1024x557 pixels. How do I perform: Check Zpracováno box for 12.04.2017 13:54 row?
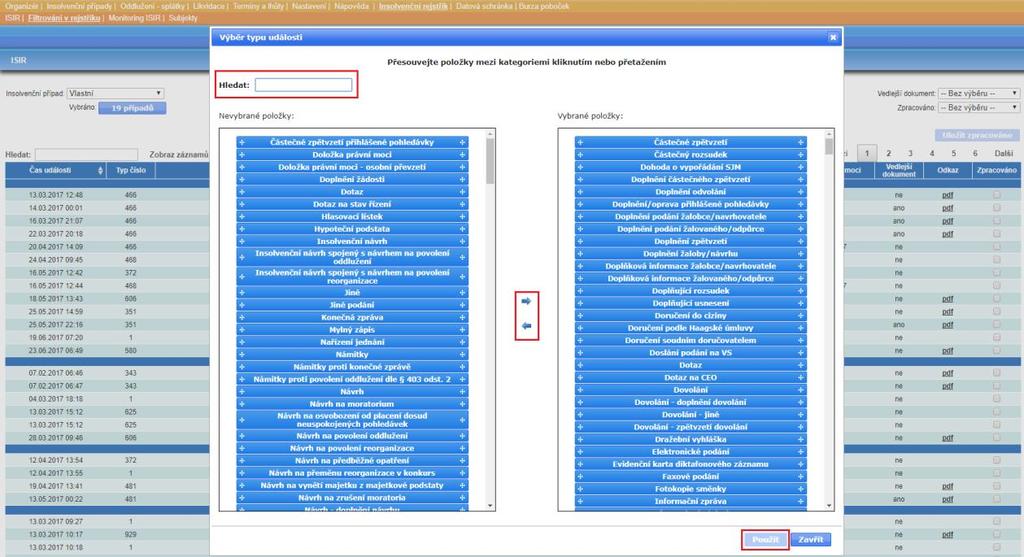point(997,460)
